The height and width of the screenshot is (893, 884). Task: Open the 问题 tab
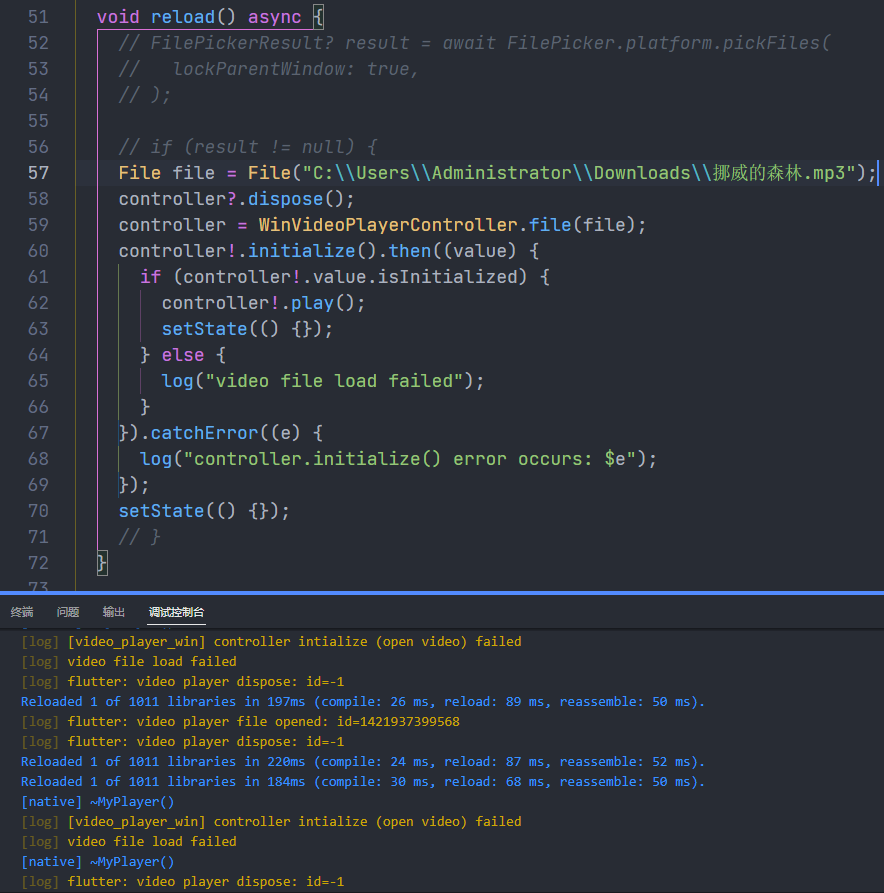point(68,612)
